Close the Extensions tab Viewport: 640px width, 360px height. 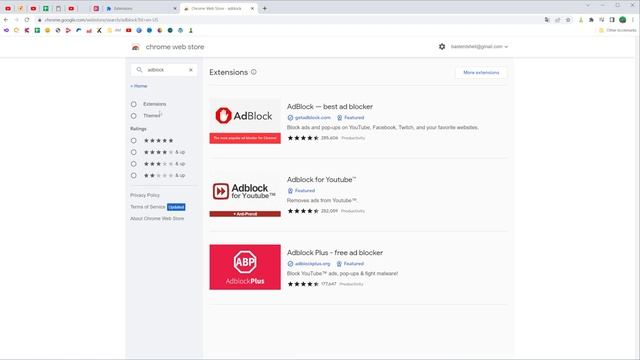pyautogui.click(x=175, y=8)
